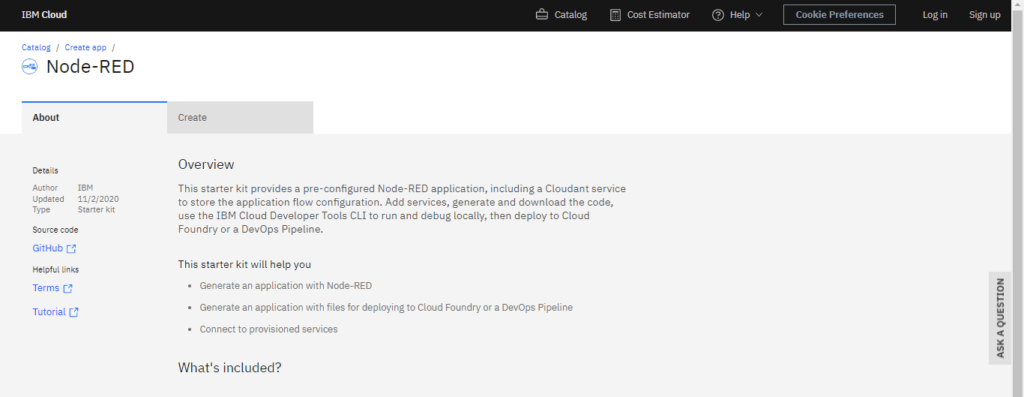Click the Cookie Preferences button

839,15
